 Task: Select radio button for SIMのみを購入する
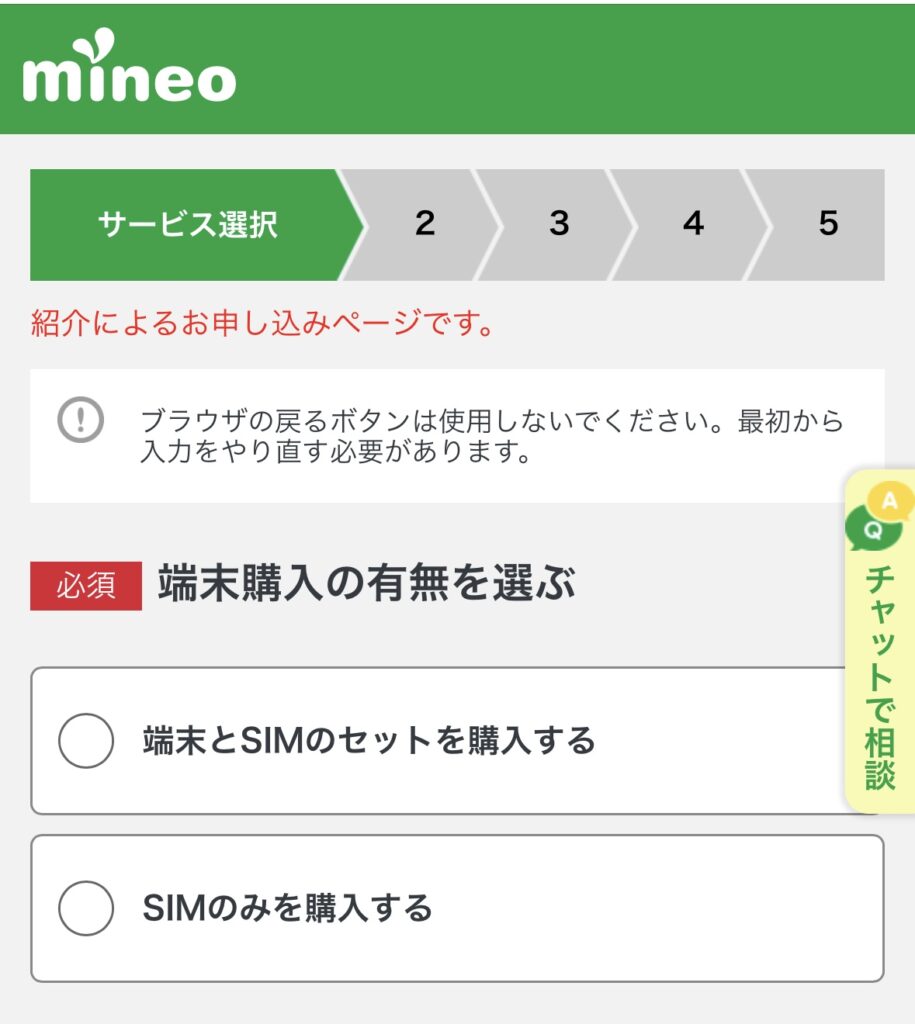click(x=86, y=908)
